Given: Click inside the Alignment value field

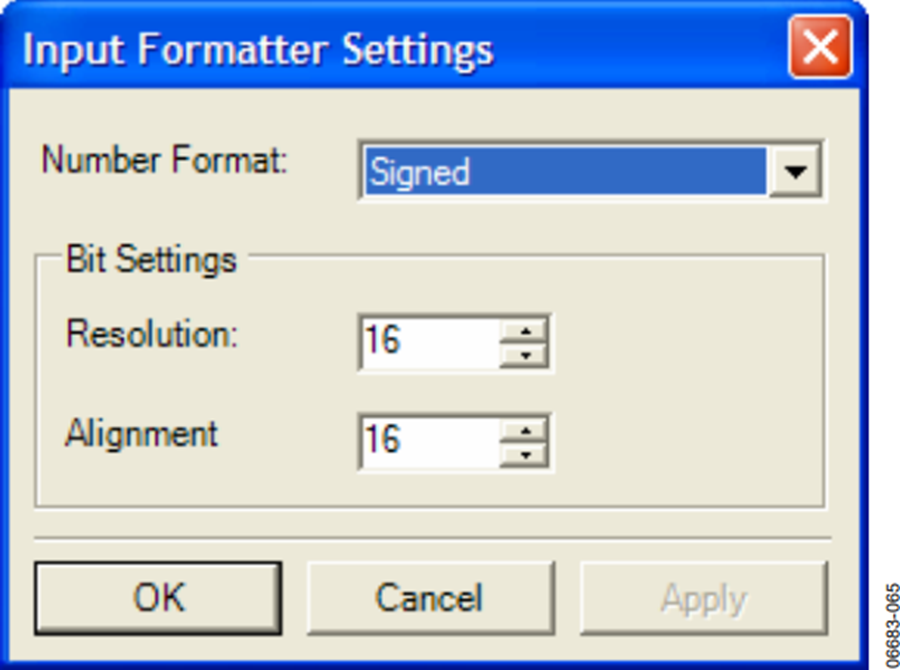Looking at the screenshot, I should (x=430, y=442).
